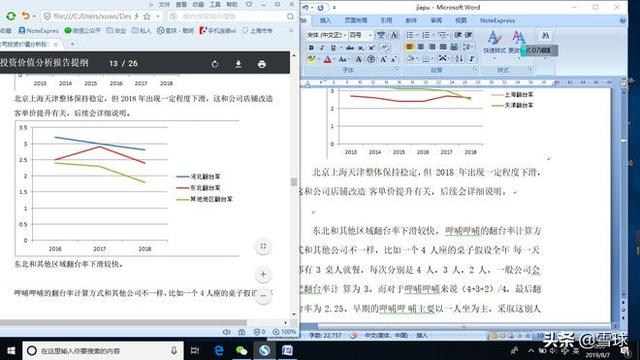Toggle left text alignment in Word
Screen dimensions: 640x360
[409, 47]
